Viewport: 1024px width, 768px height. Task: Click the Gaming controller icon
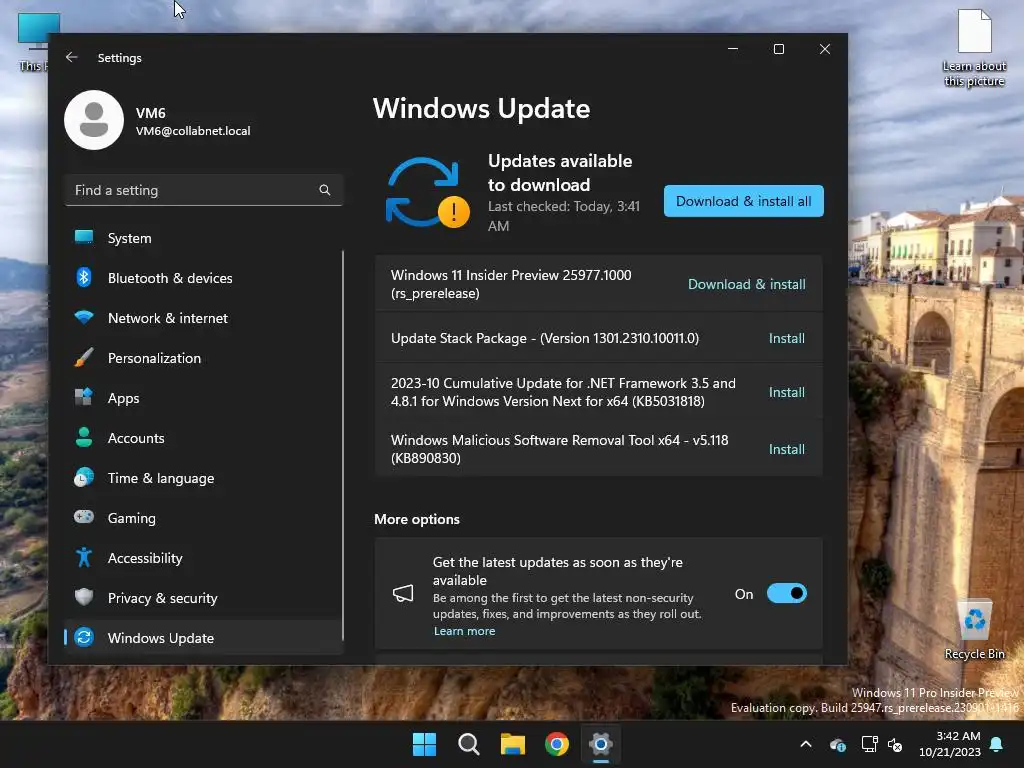click(84, 517)
